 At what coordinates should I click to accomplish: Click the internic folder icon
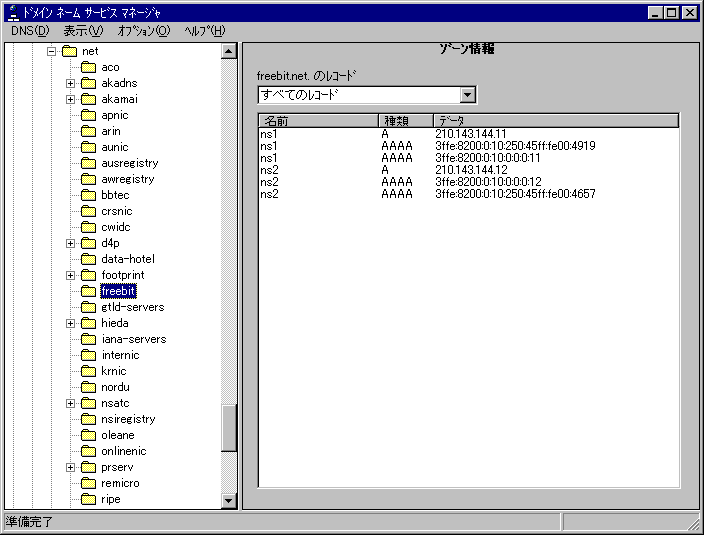tap(88, 355)
